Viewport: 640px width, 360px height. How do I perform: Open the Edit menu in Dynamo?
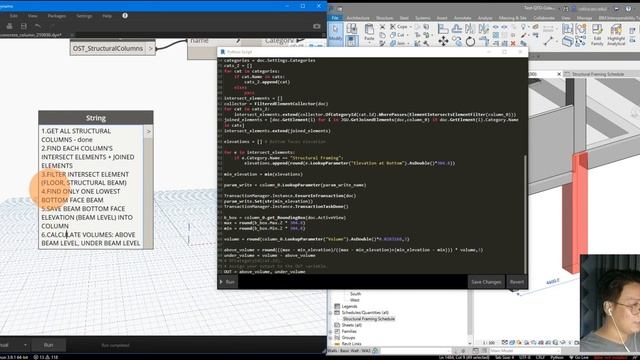(13, 16)
